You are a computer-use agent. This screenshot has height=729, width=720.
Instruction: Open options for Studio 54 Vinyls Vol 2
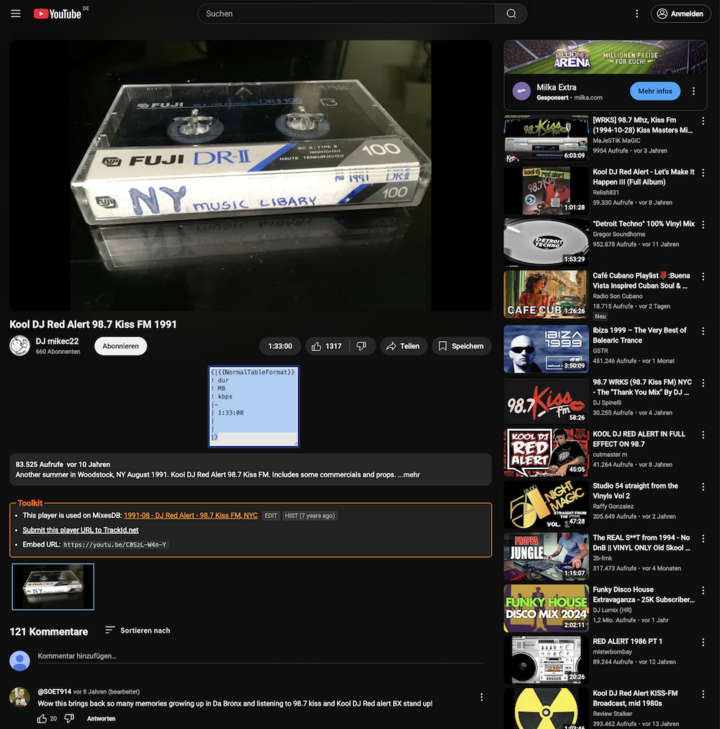coord(703,486)
